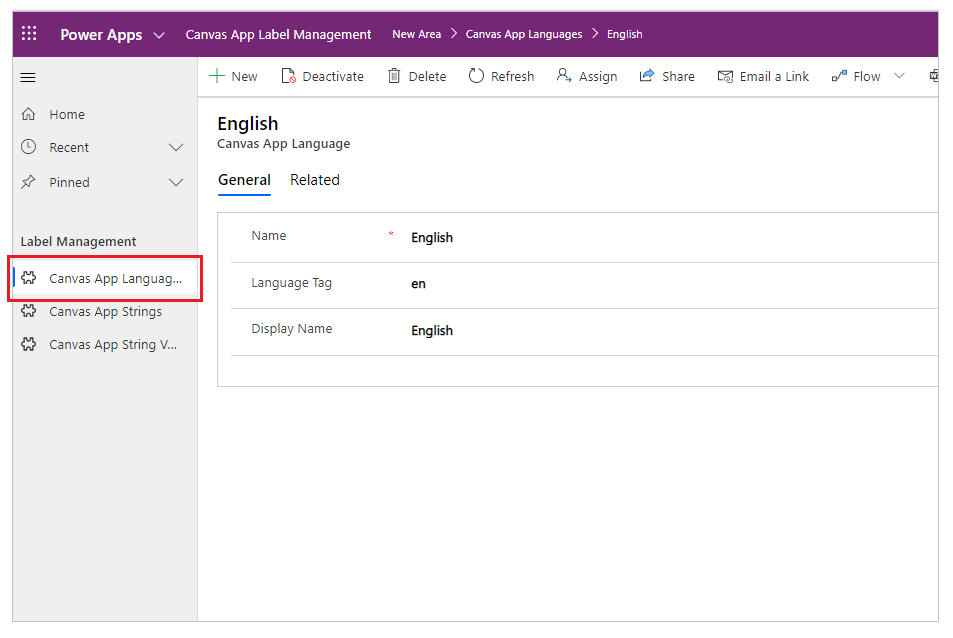953x638 pixels.
Task: Click the Flow button label
Action: pos(867,77)
